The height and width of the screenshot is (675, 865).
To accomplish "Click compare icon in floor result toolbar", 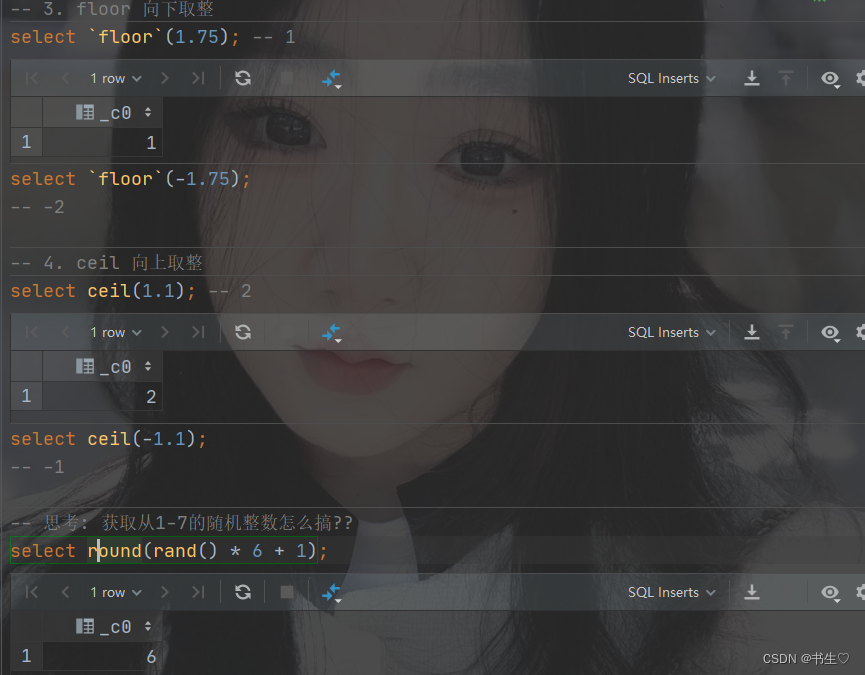I will [332, 79].
